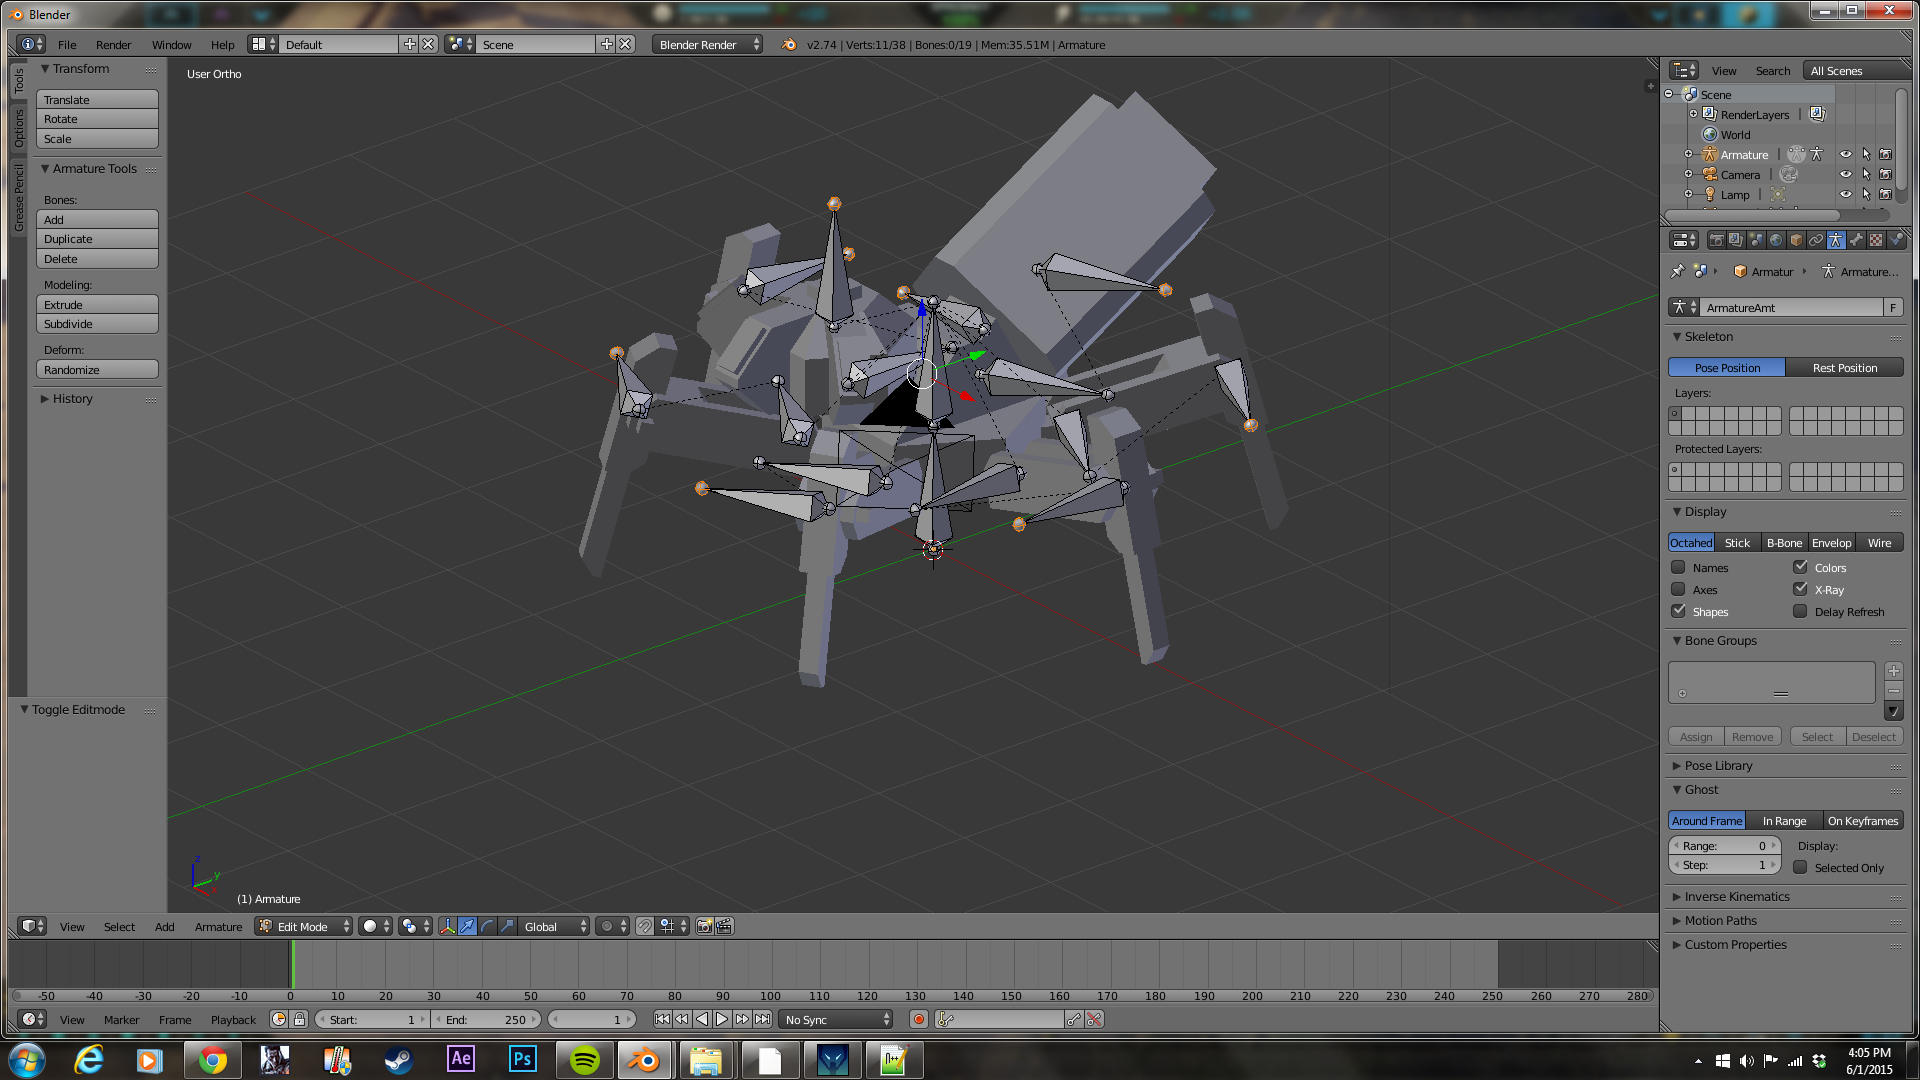
Task: Click the timeline lock range icon
Action: coord(298,1019)
